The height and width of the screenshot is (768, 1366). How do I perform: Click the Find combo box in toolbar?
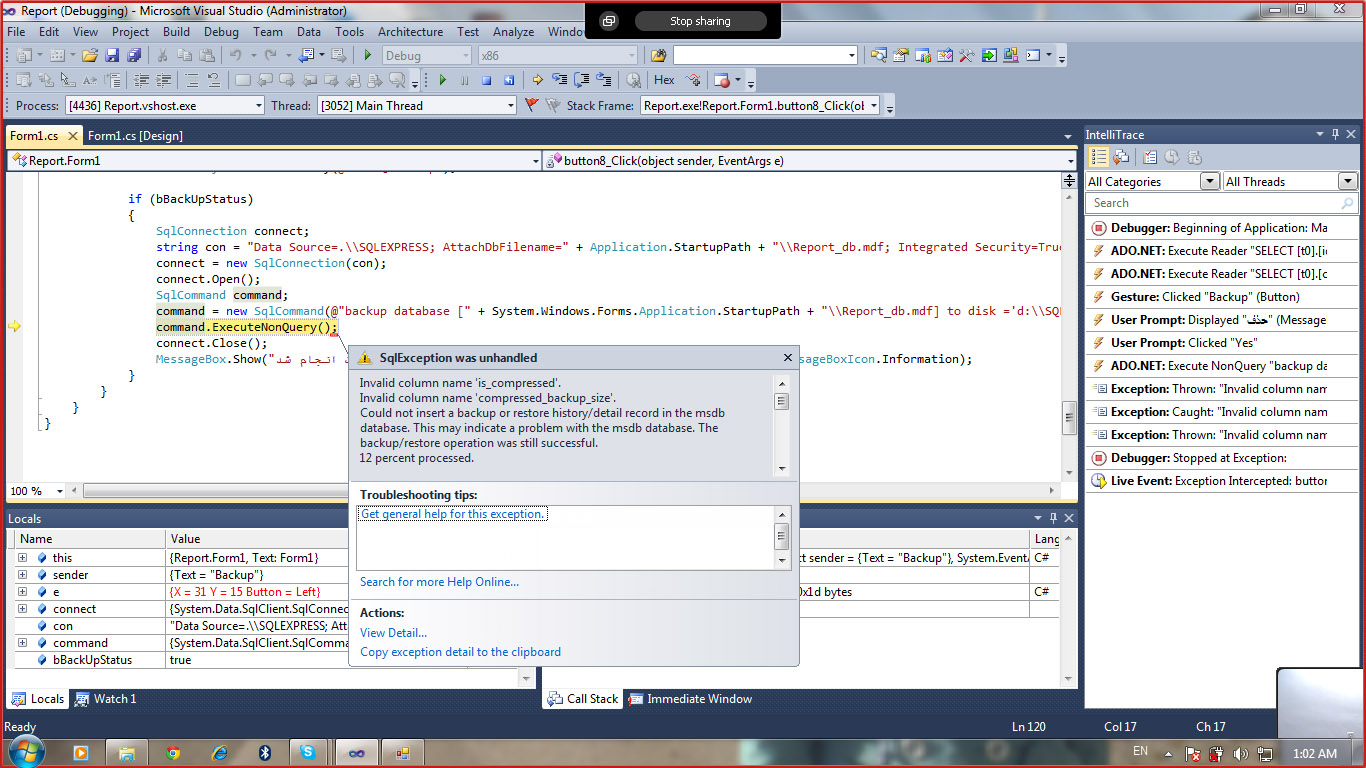tap(765, 56)
